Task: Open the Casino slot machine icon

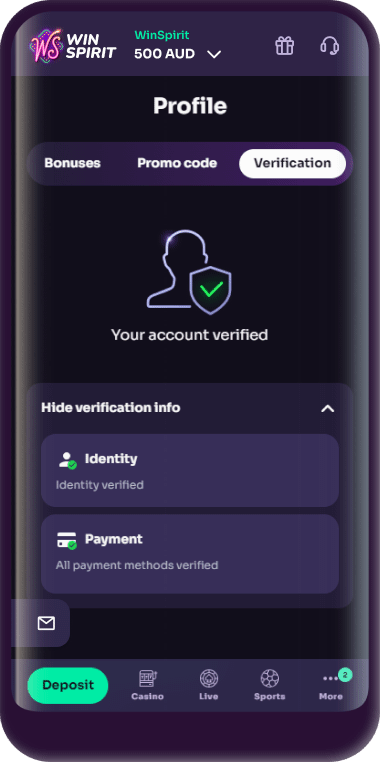Action: point(147,678)
